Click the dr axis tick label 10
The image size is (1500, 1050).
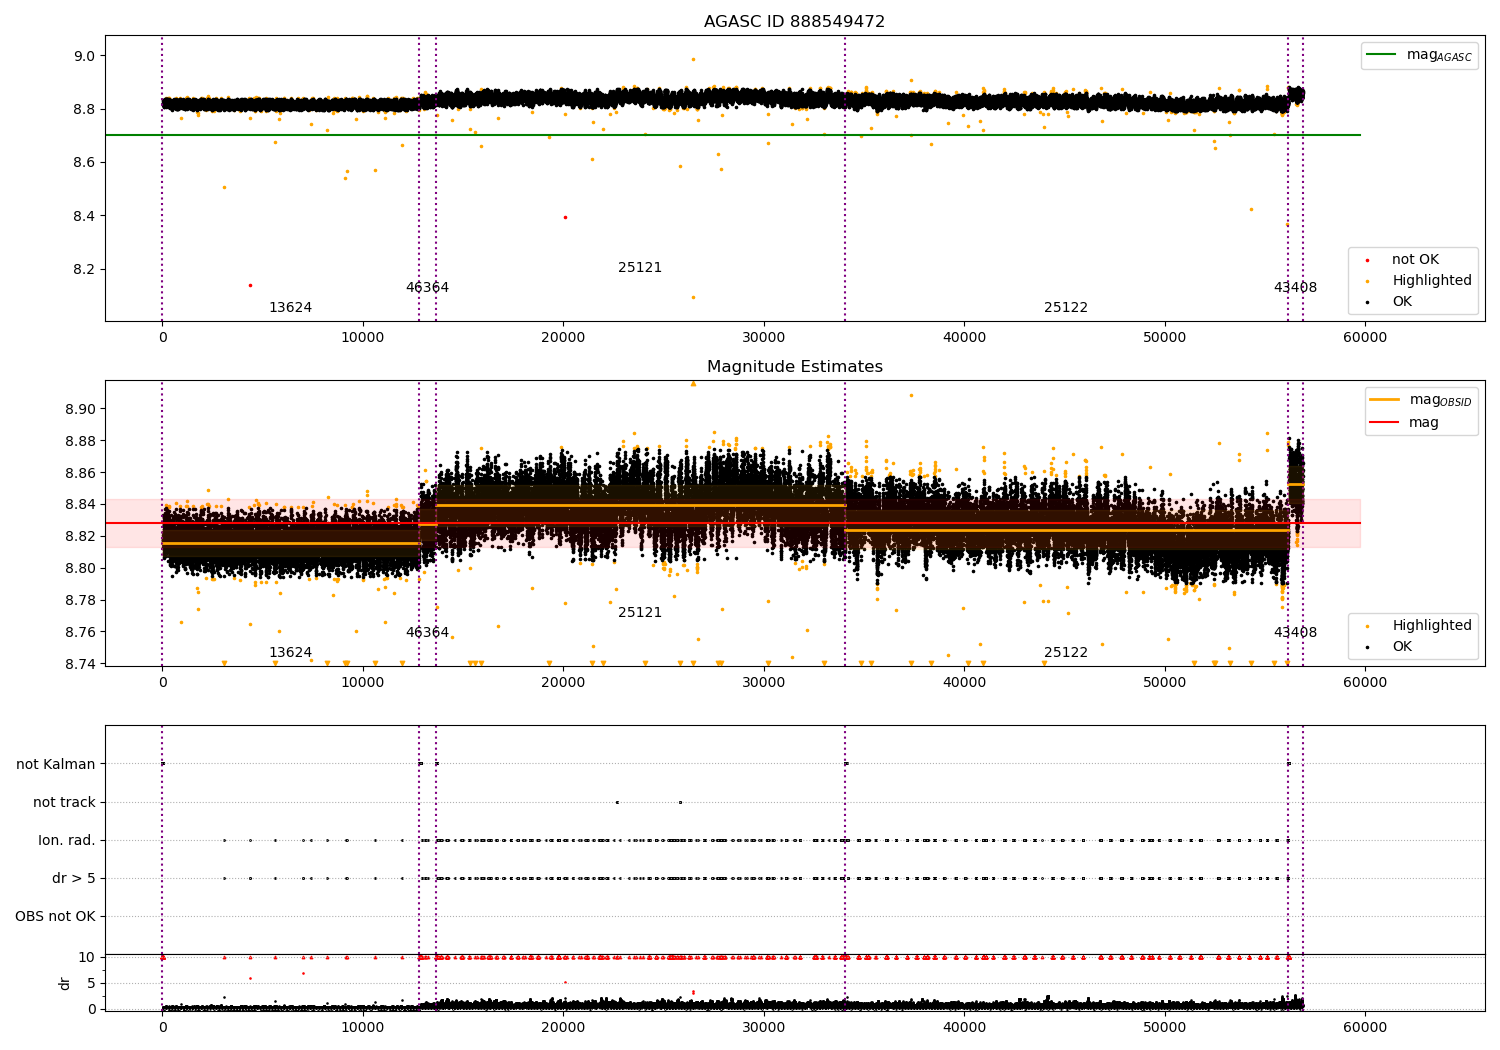[x=87, y=958]
